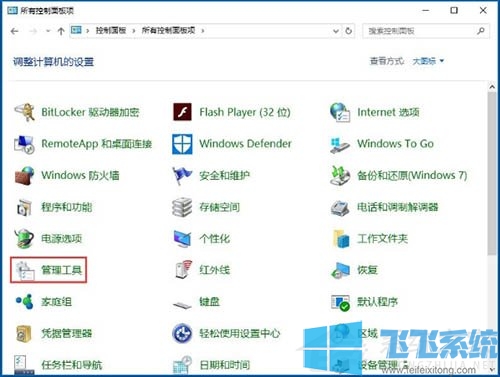500x377 pixels.
Task: Click the 恢复 text link
Action: click(x=367, y=270)
